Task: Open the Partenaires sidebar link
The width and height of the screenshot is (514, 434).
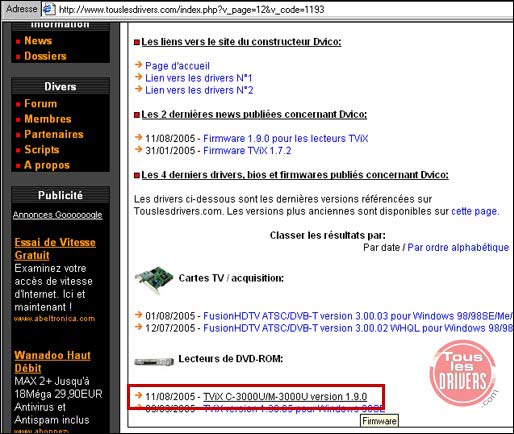Action: (x=54, y=134)
